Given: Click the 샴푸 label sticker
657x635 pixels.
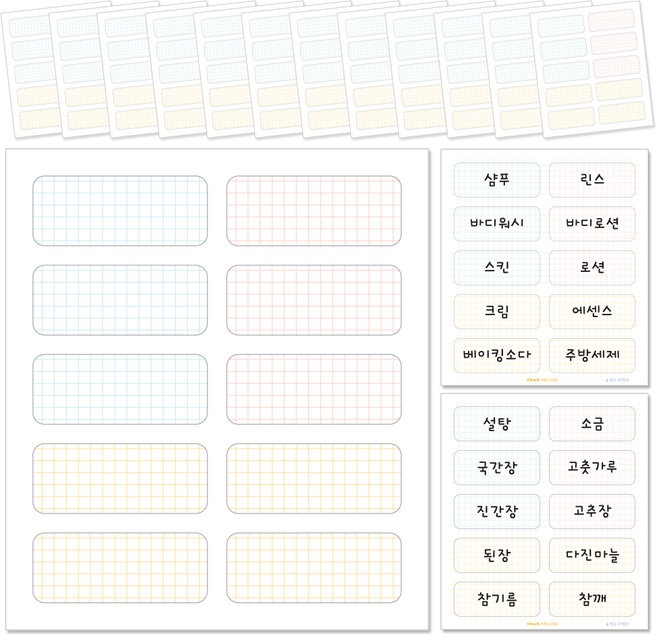Looking at the screenshot, I should click(497, 180).
